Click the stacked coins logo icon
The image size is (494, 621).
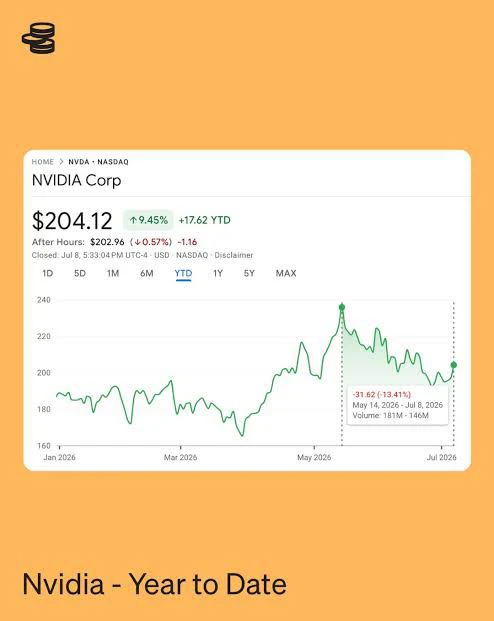click(x=38, y=38)
